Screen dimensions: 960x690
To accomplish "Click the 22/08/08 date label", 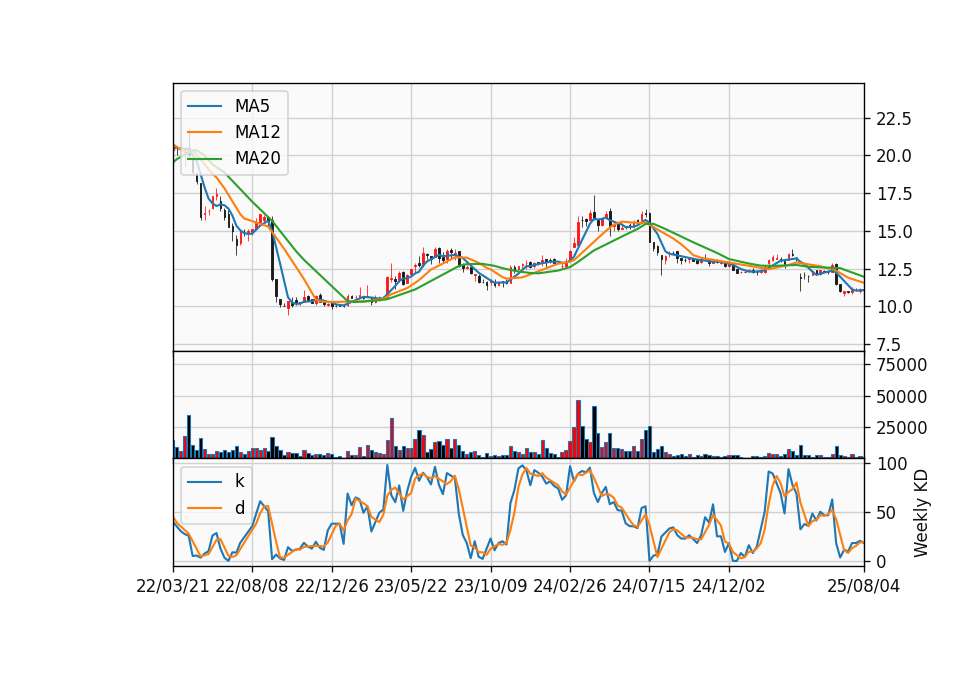I will [x=252, y=586].
